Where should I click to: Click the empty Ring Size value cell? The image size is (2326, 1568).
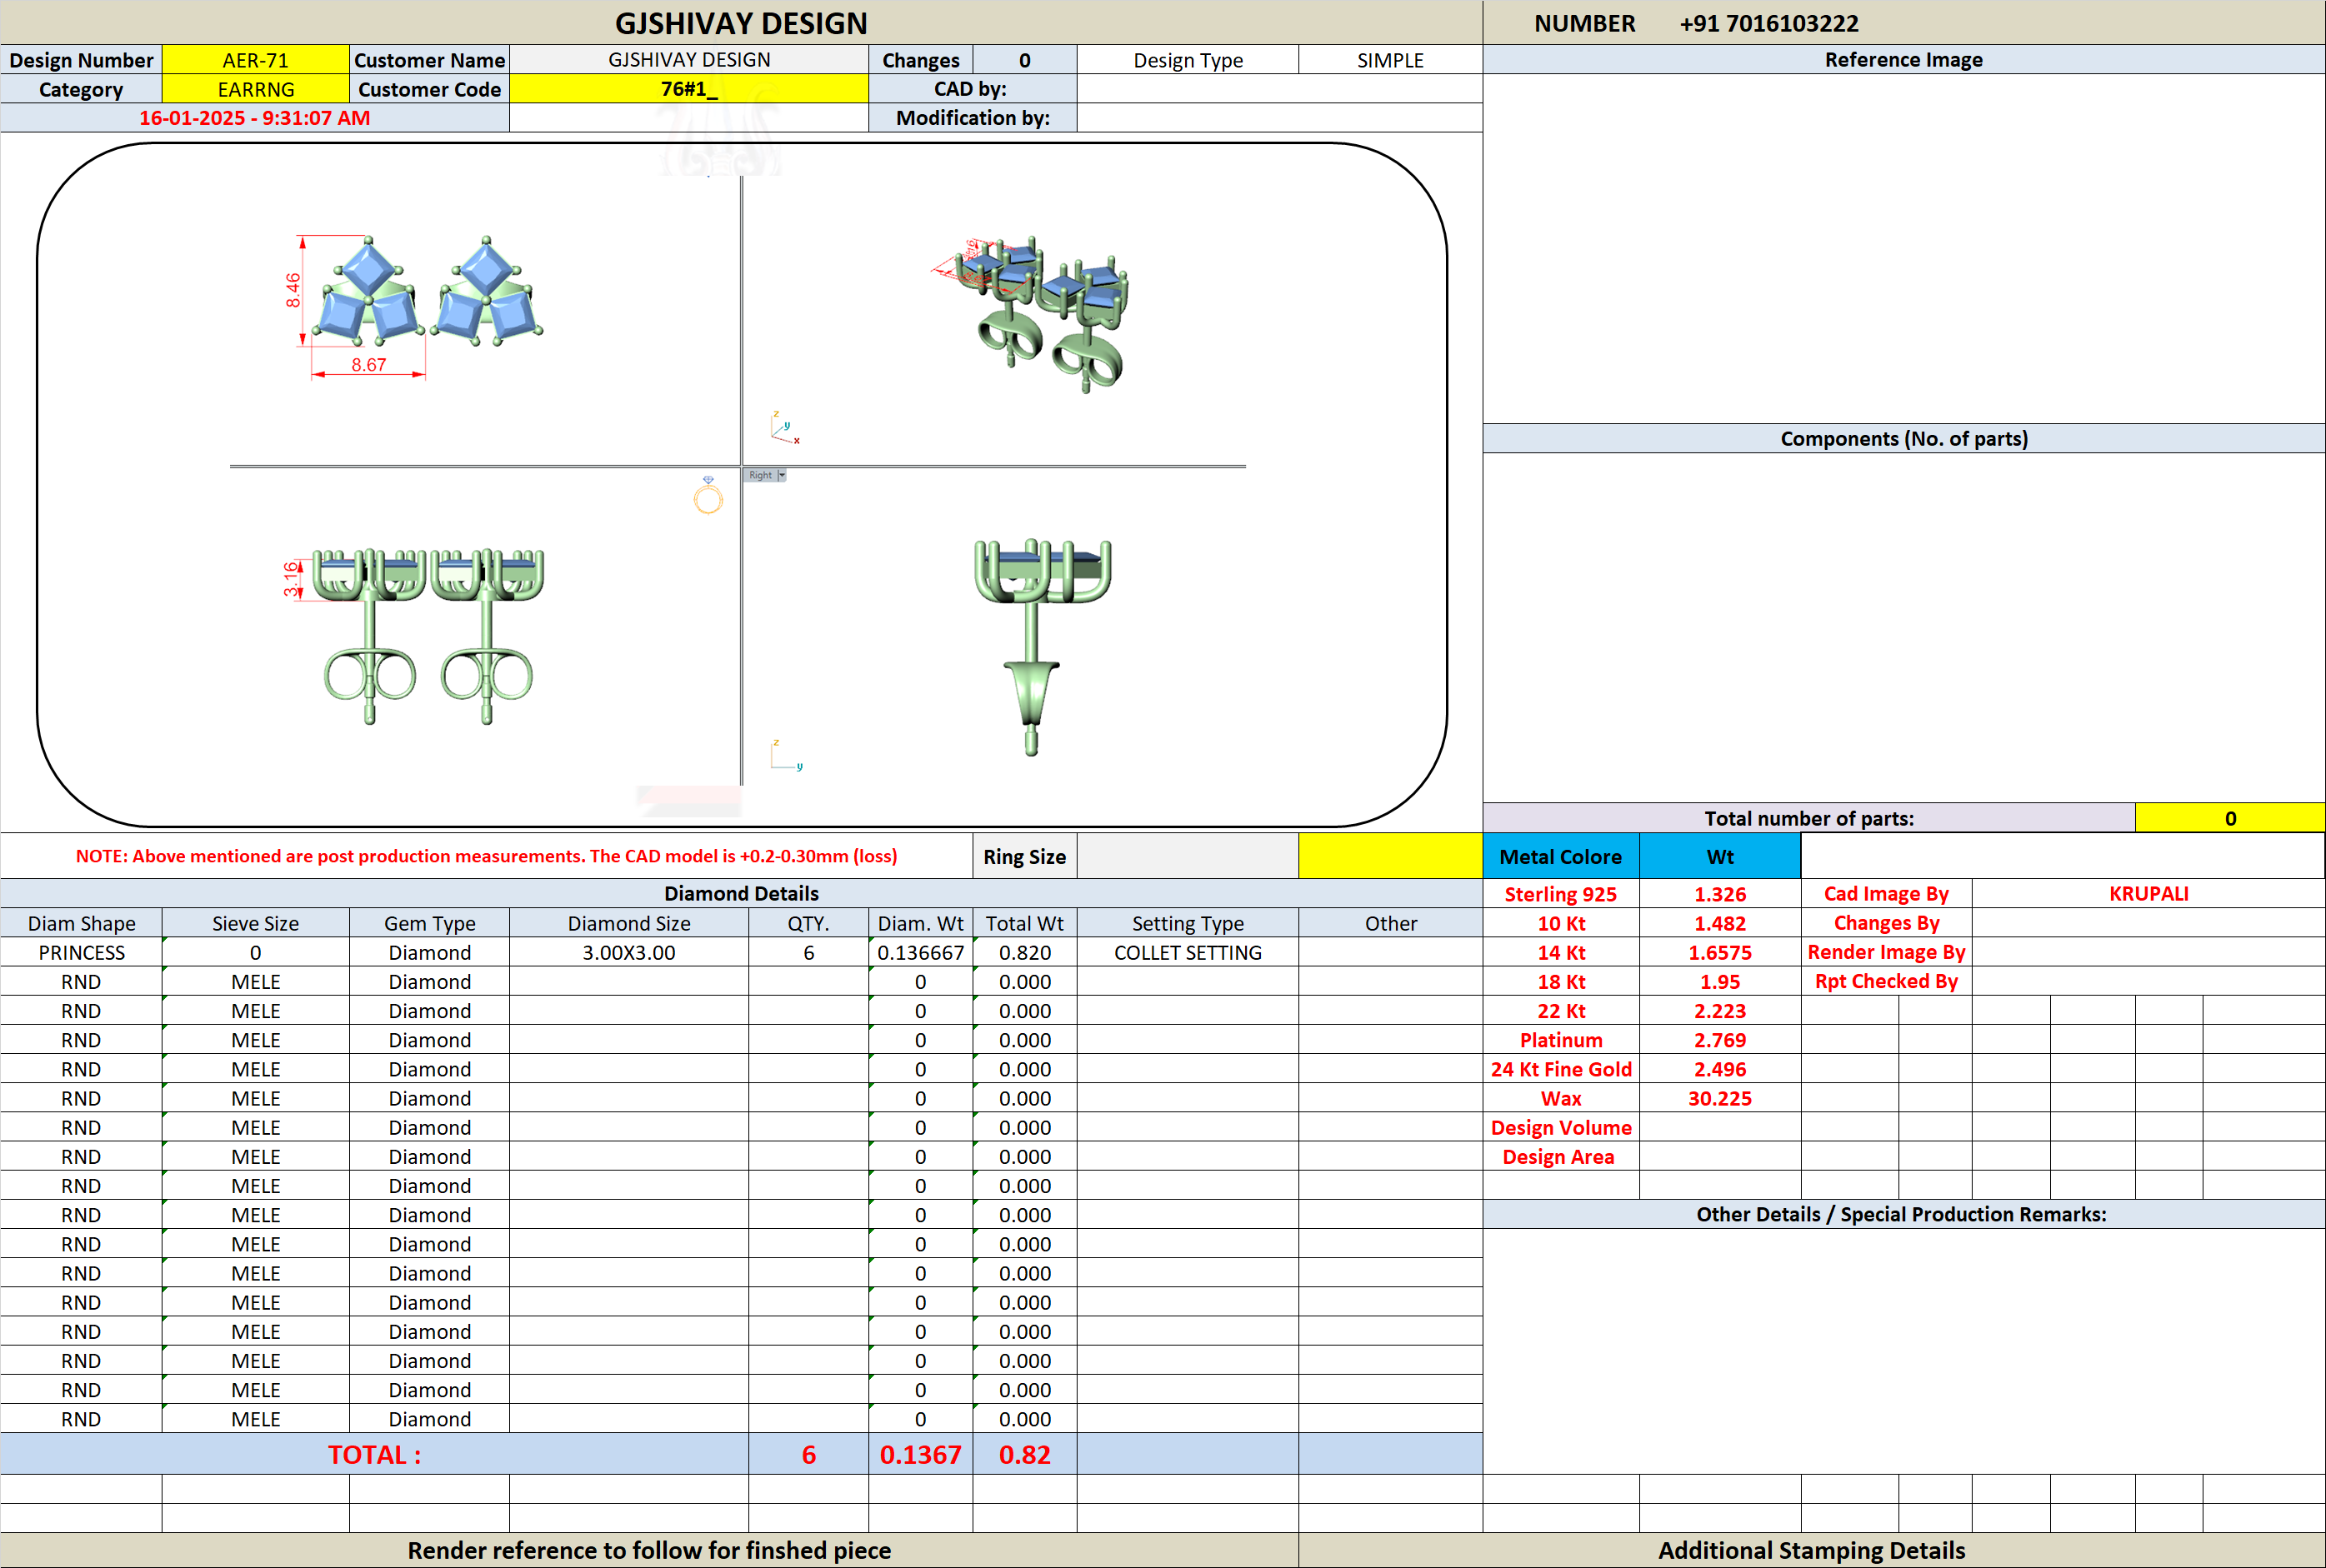tap(1188, 857)
